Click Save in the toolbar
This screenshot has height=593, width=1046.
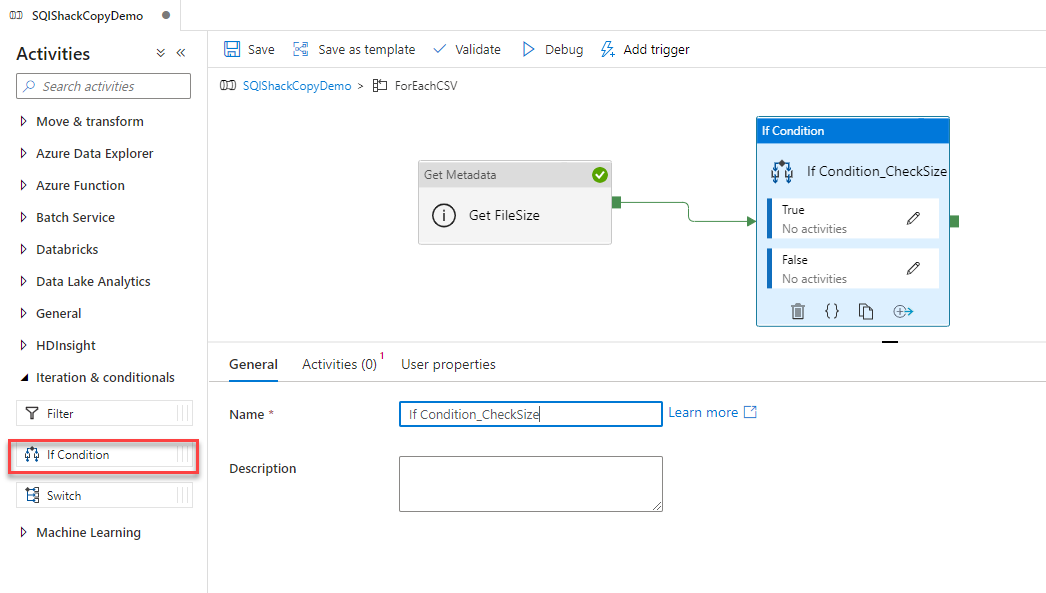point(249,49)
